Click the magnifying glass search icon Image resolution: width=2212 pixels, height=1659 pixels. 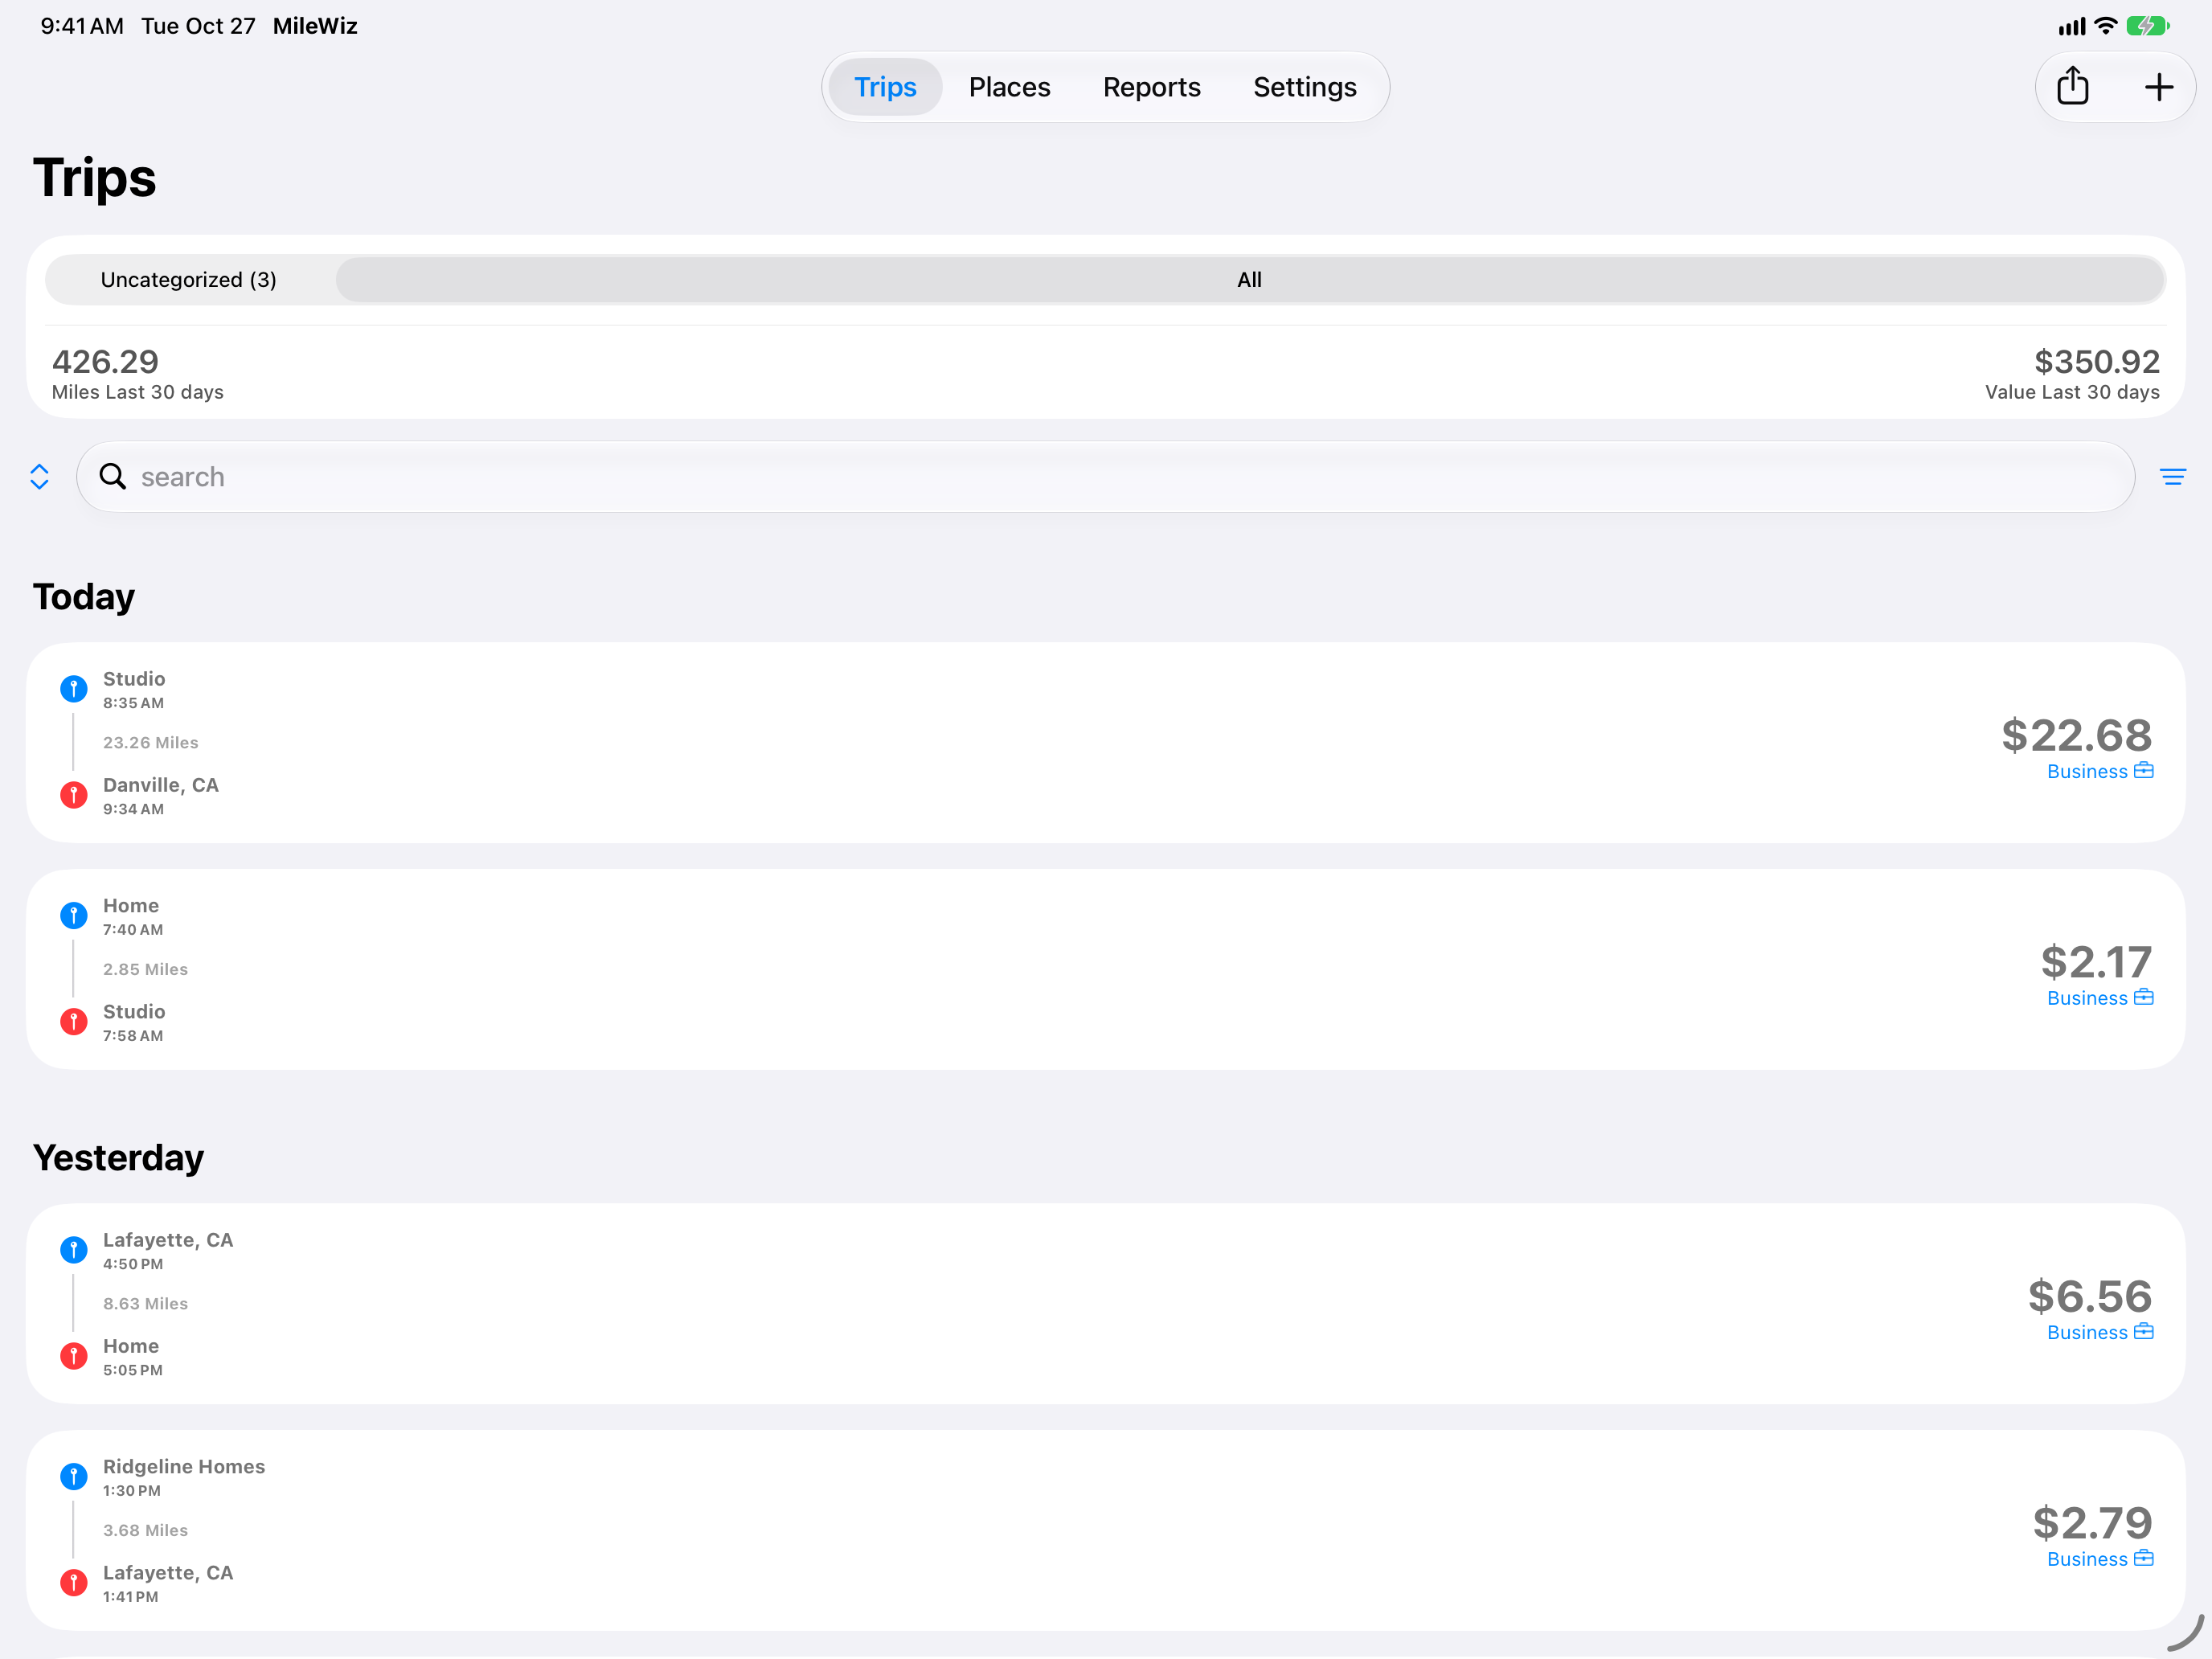point(113,477)
